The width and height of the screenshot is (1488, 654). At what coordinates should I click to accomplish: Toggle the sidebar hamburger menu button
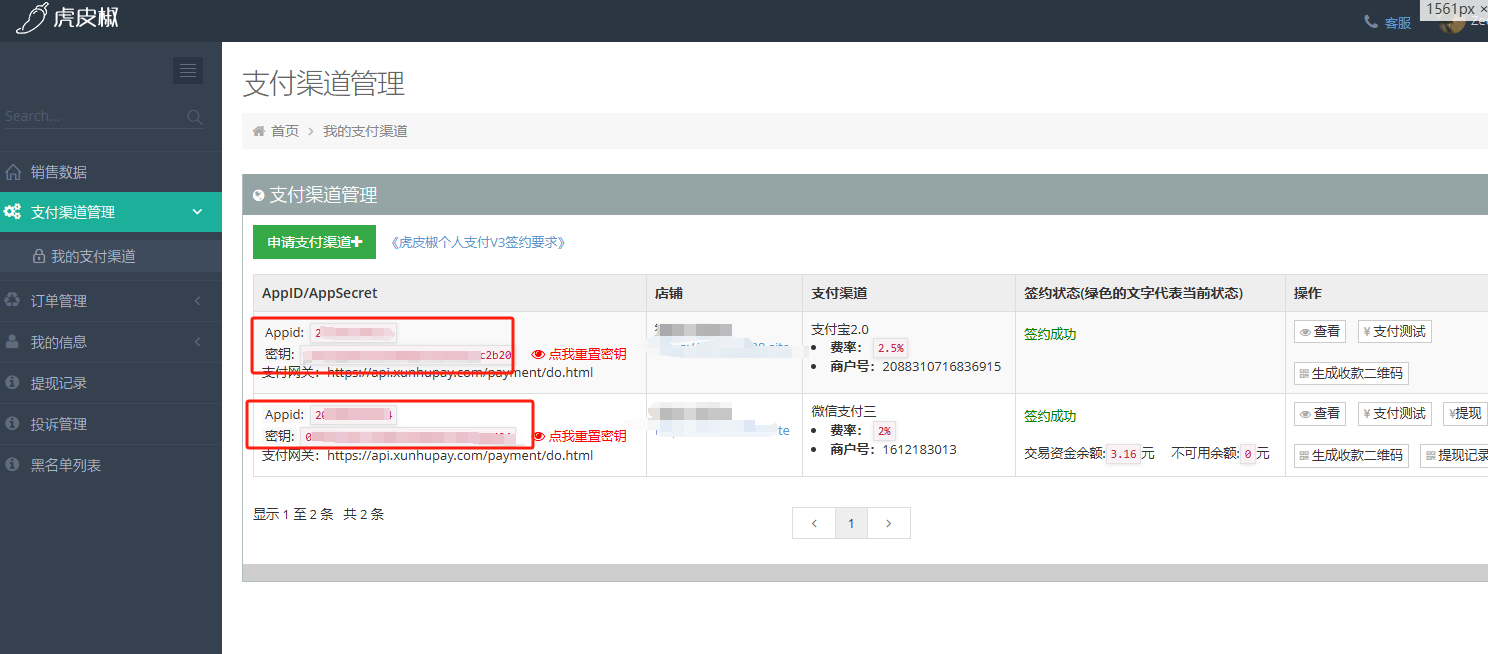(188, 70)
